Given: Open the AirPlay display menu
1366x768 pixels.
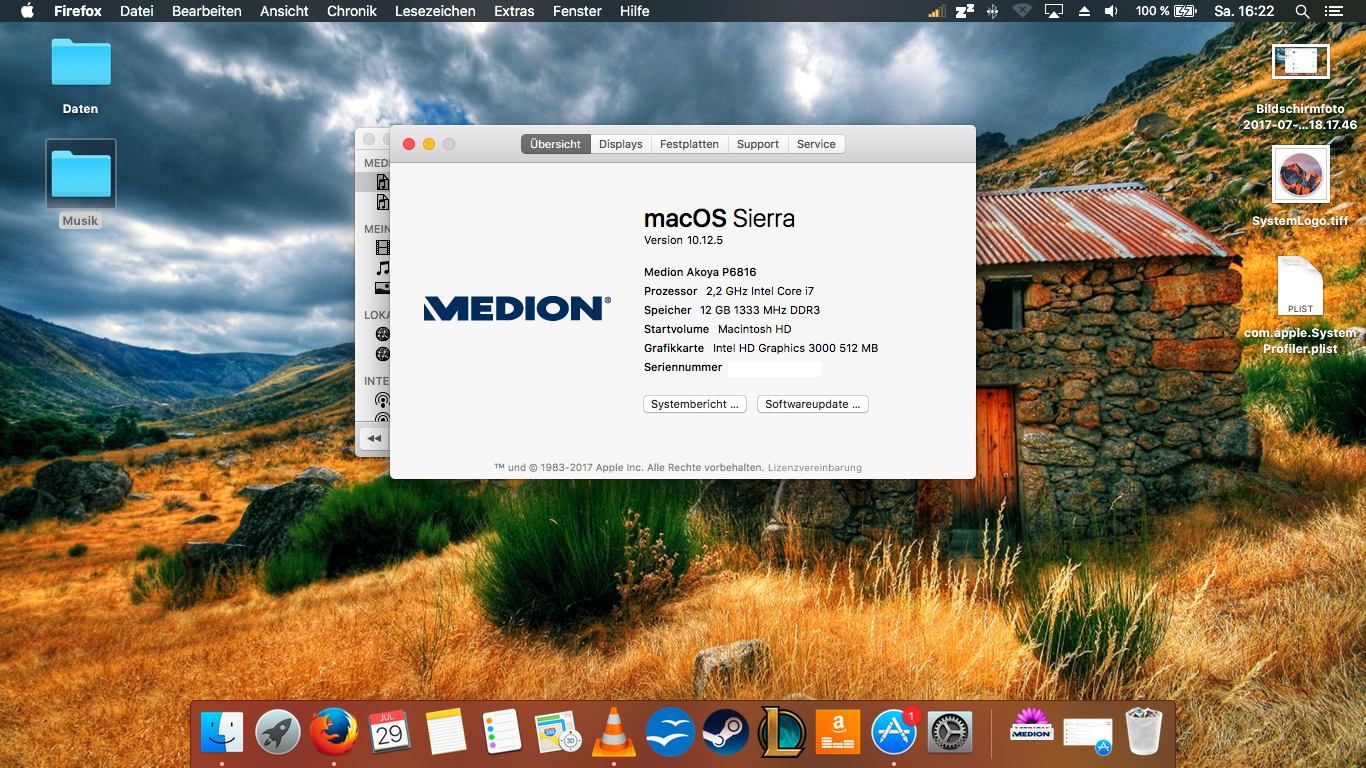Looking at the screenshot, I should (1053, 11).
